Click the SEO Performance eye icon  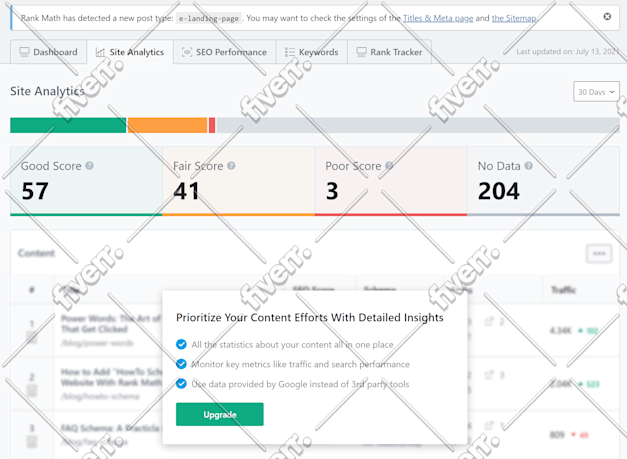187,52
